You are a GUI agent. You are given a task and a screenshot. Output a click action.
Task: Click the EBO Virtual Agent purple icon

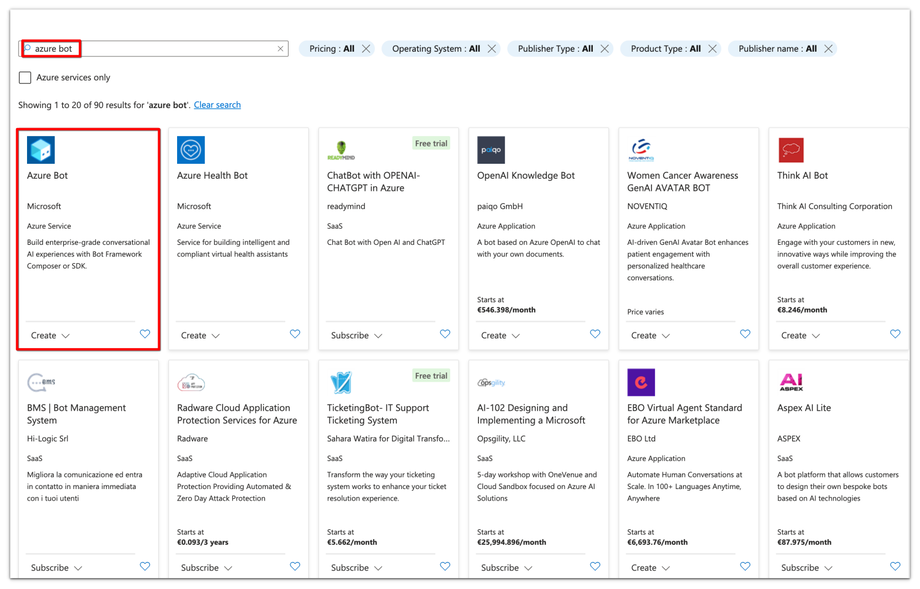pos(641,382)
